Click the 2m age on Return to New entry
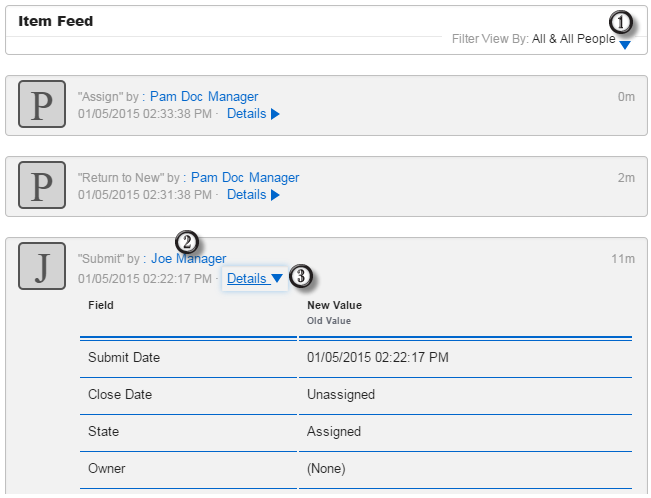Screen dimensions: 651x498 626,178
